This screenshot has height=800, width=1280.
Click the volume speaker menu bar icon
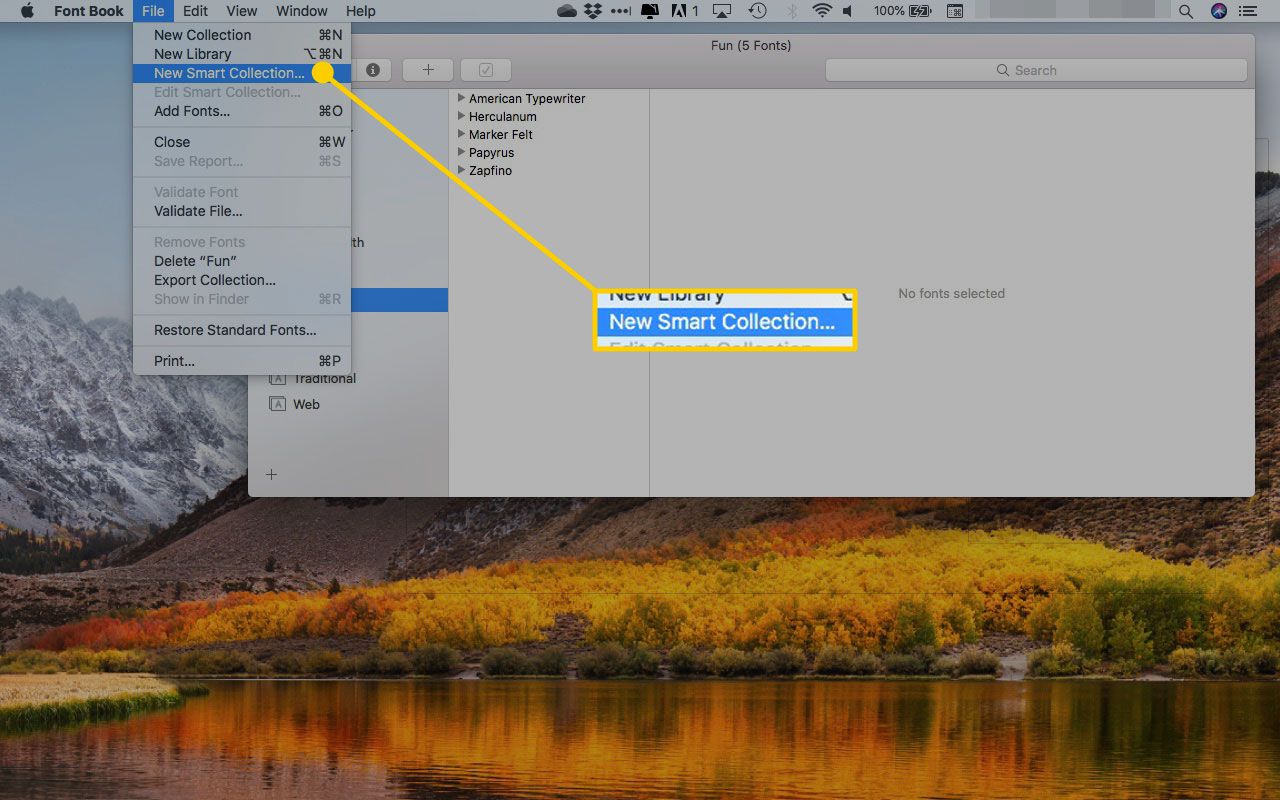(848, 11)
